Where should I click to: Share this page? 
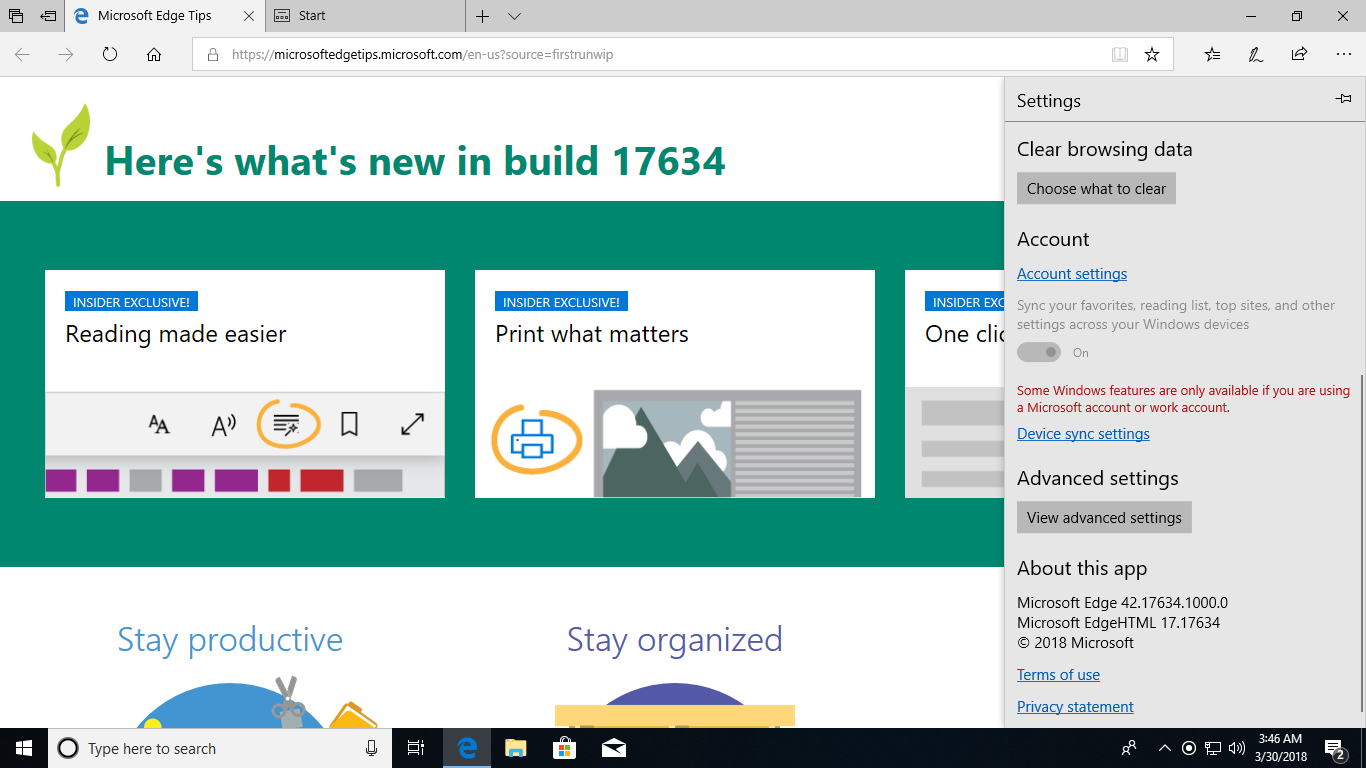[1299, 55]
